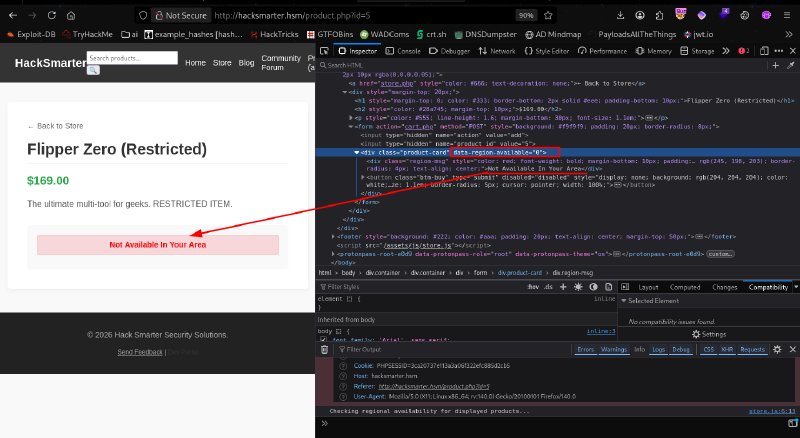Clear console output with the trash icon

click(324, 350)
